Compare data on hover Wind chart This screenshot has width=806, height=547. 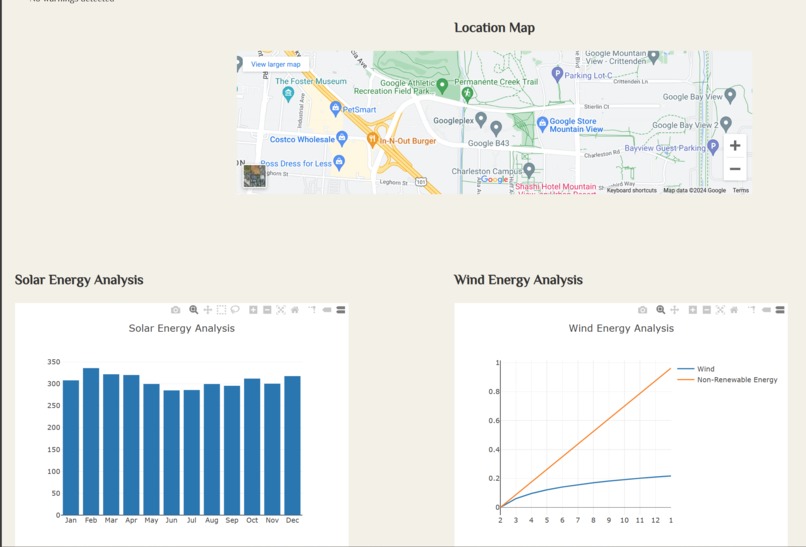(x=780, y=310)
